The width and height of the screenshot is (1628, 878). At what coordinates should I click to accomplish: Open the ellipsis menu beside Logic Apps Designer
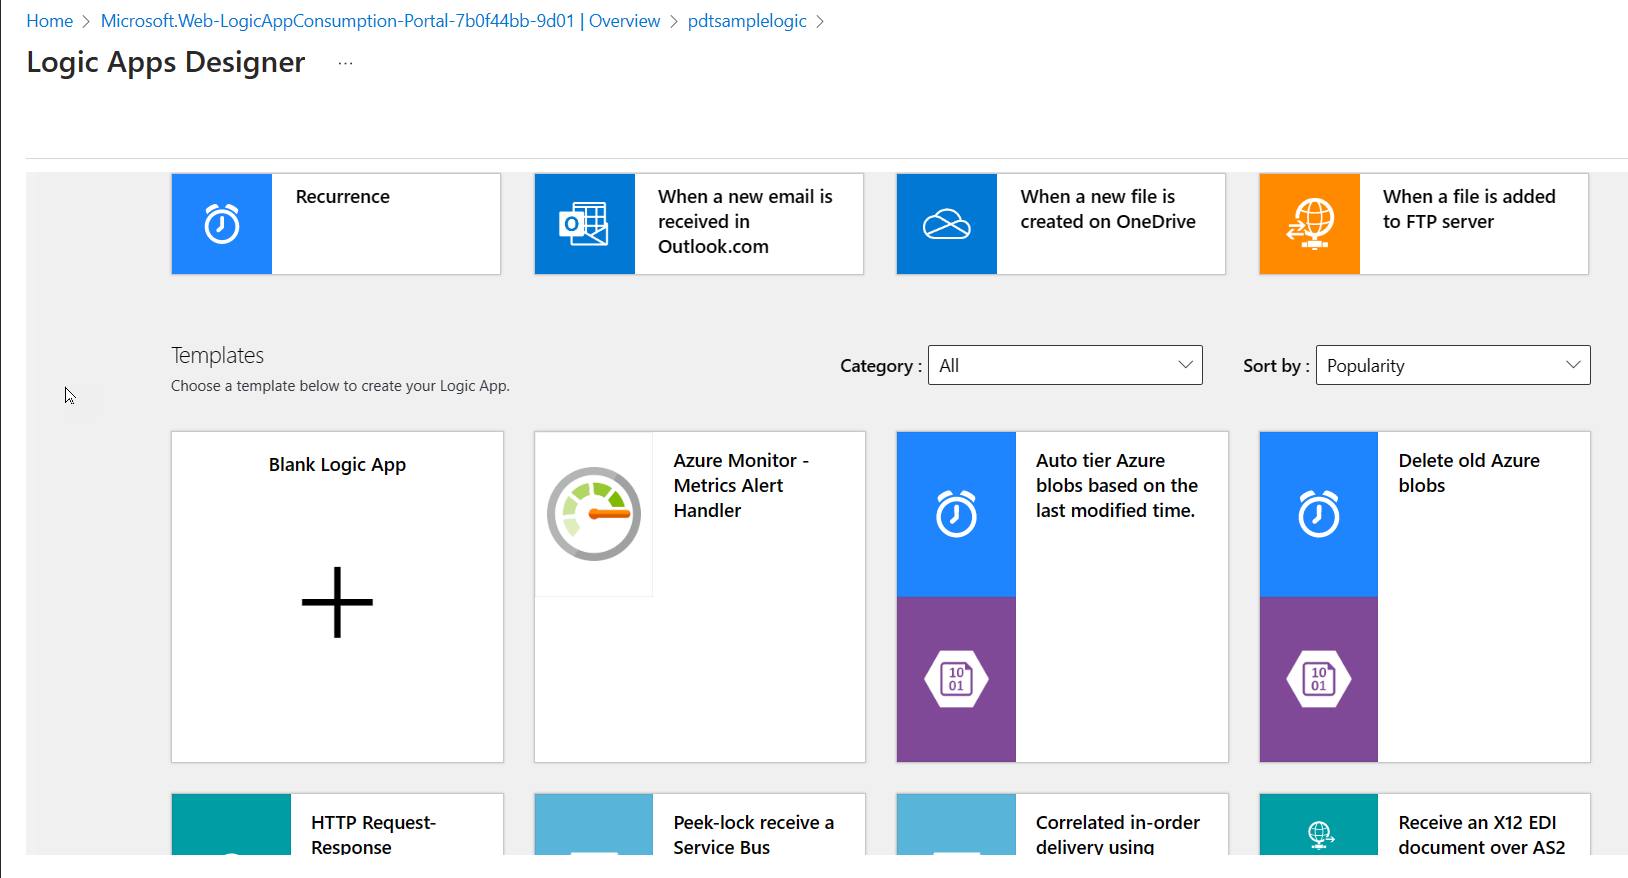click(x=345, y=63)
